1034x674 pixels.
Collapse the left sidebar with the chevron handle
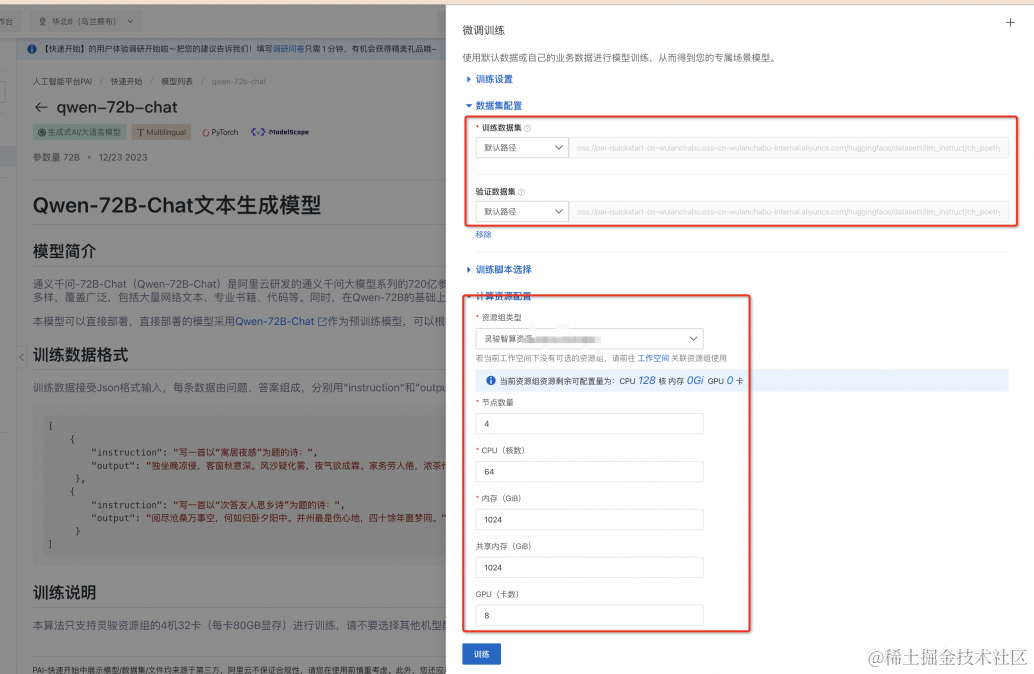coord(22,357)
